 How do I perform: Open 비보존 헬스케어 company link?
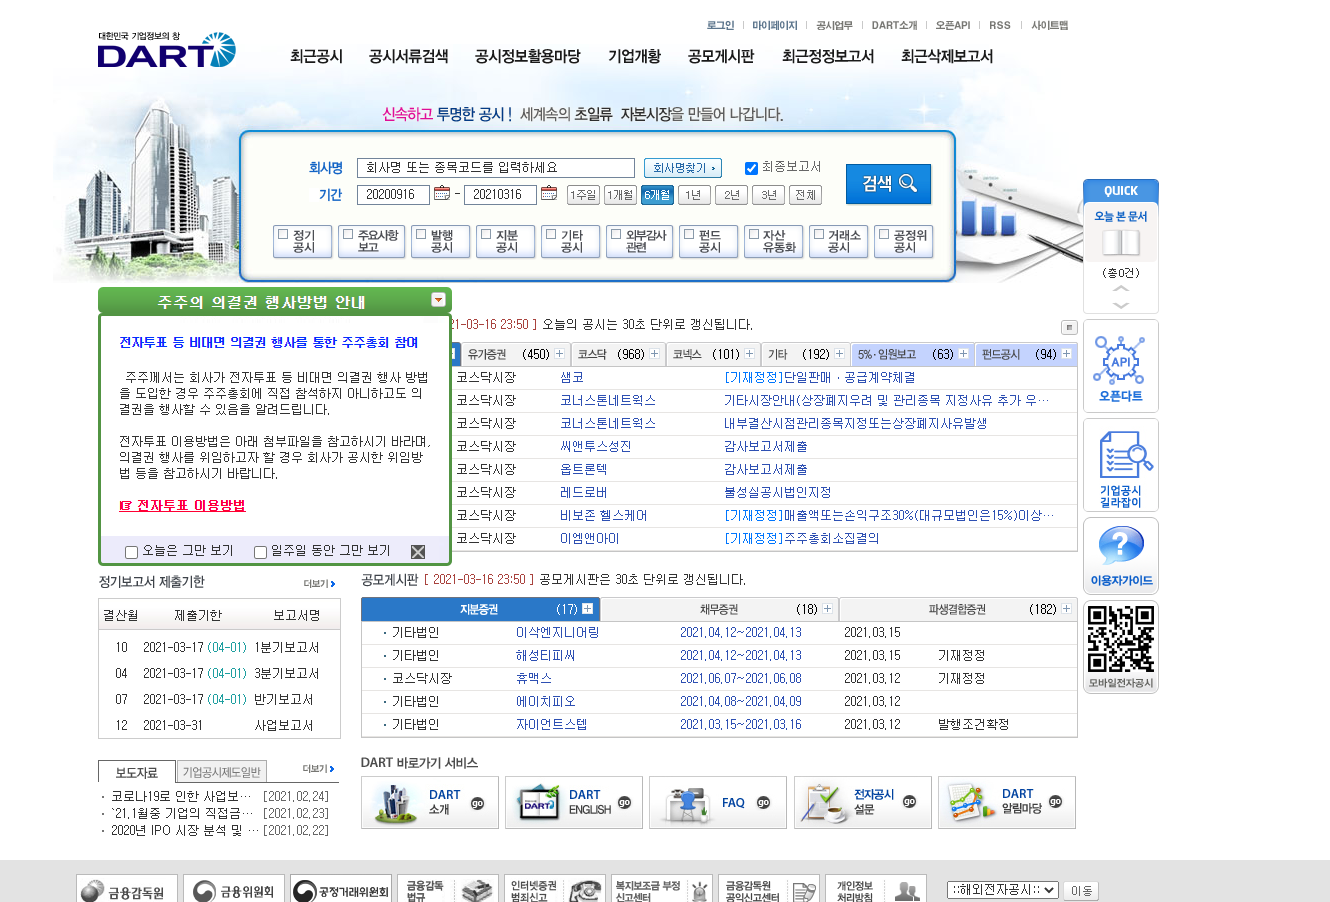tap(603, 515)
